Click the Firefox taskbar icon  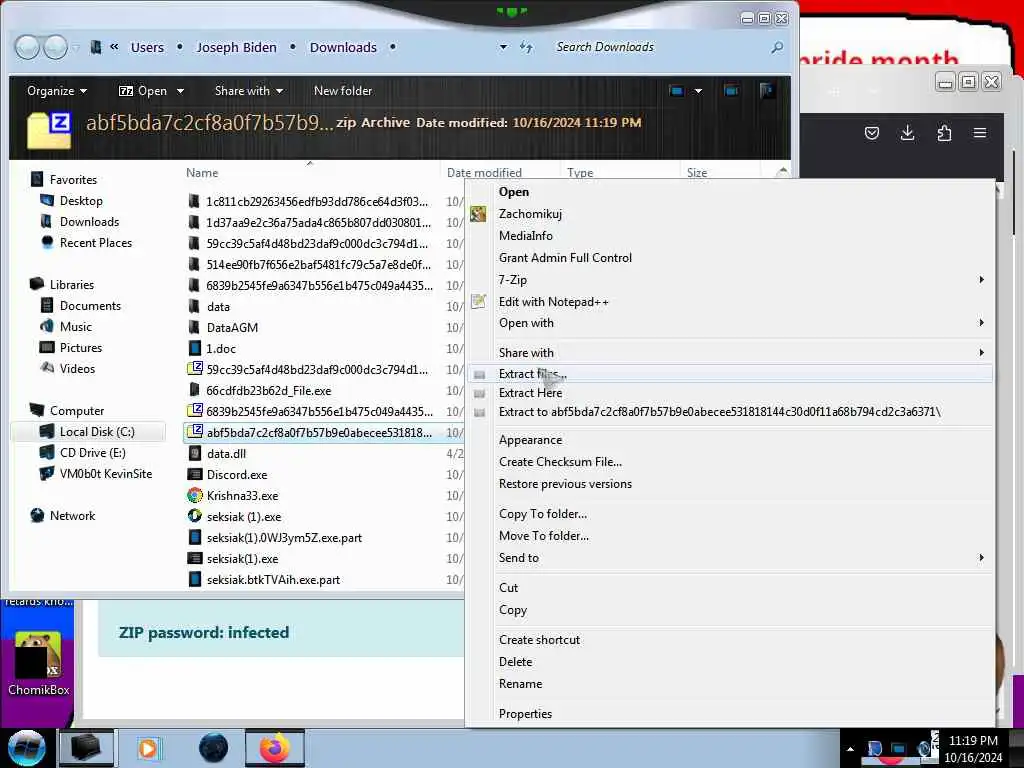click(275, 748)
